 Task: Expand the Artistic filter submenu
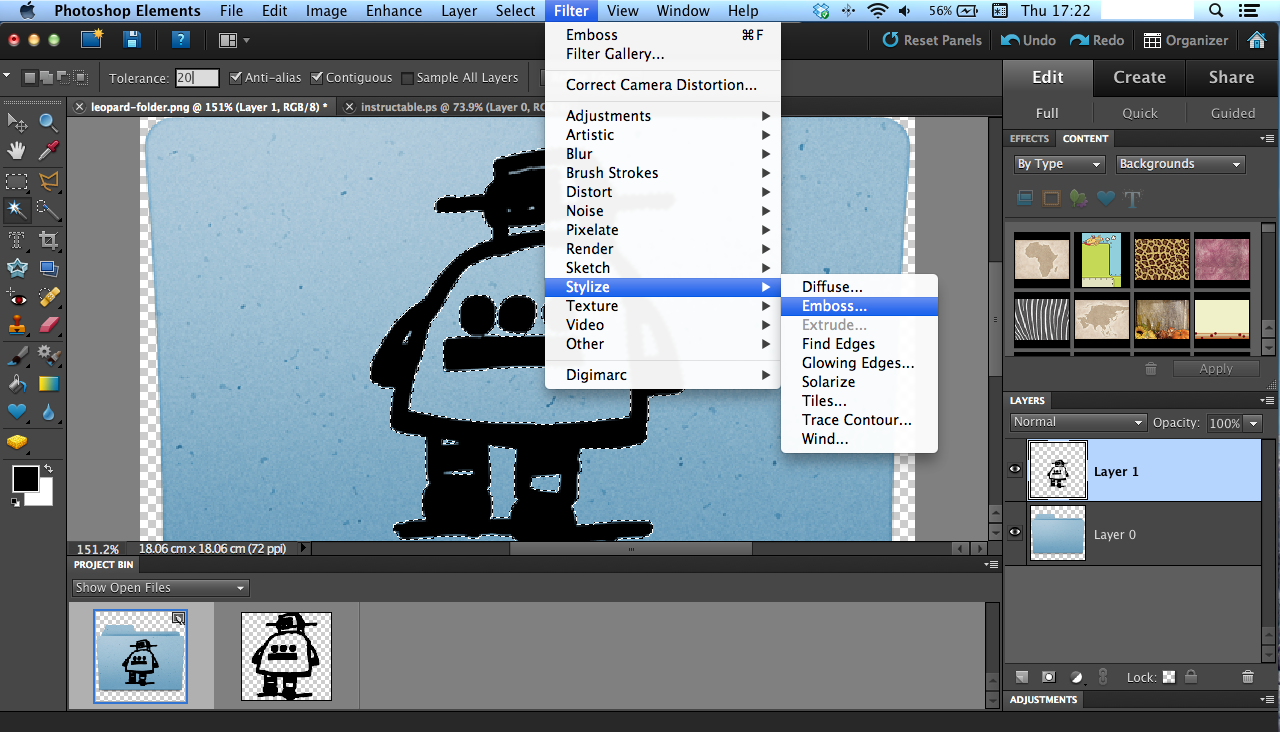(662, 135)
